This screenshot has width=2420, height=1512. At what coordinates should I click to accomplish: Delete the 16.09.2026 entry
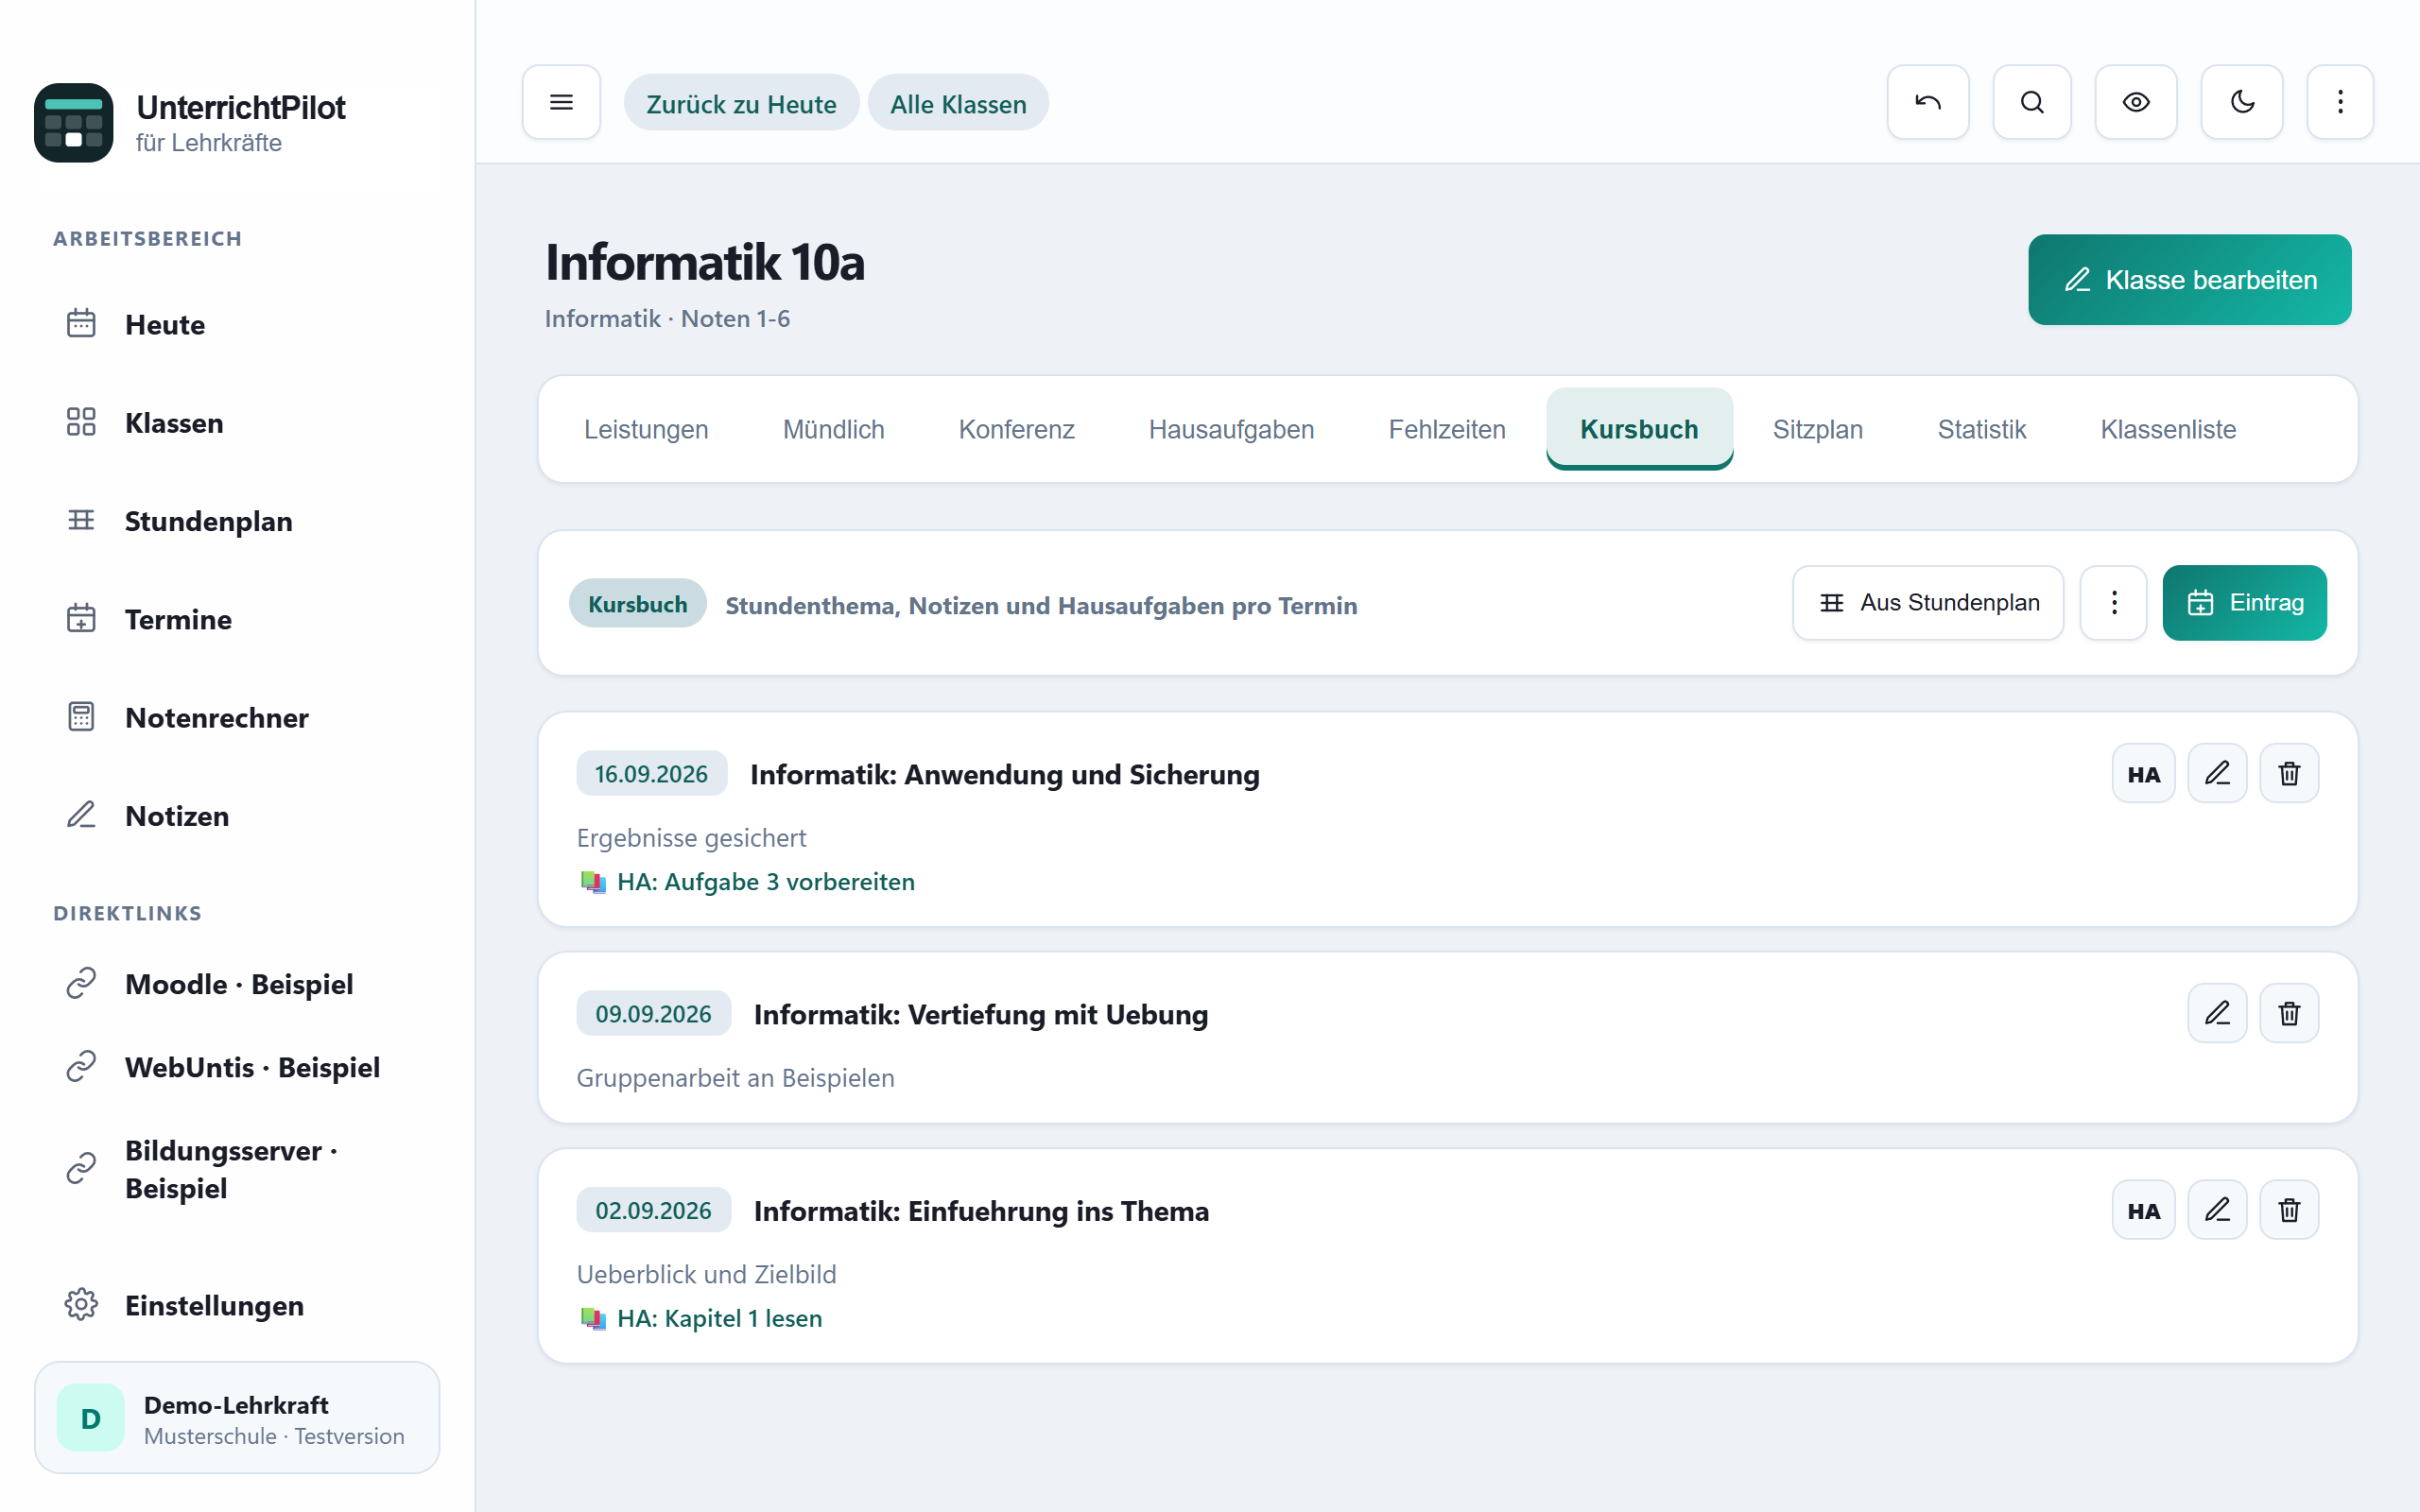pyautogui.click(x=2289, y=773)
